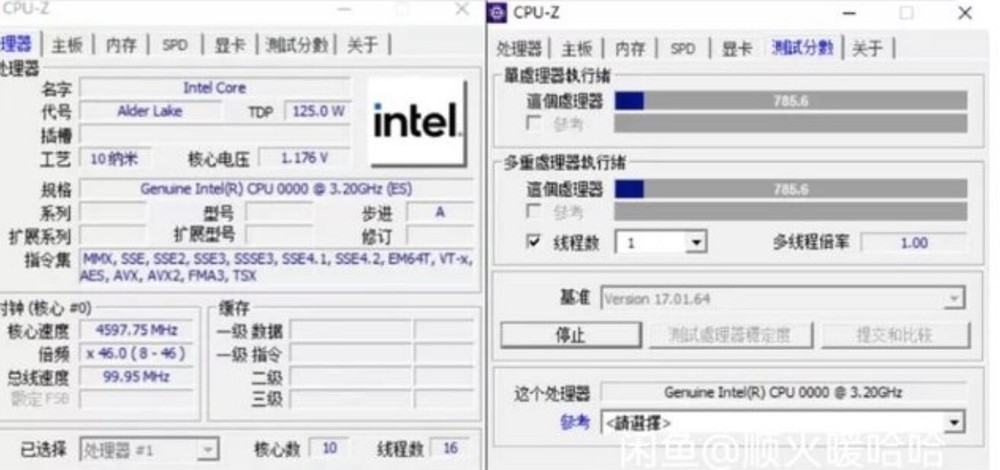The width and height of the screenshot is (1000, 470).
Task: Click the 停止 button
Action: coord(571,335)
